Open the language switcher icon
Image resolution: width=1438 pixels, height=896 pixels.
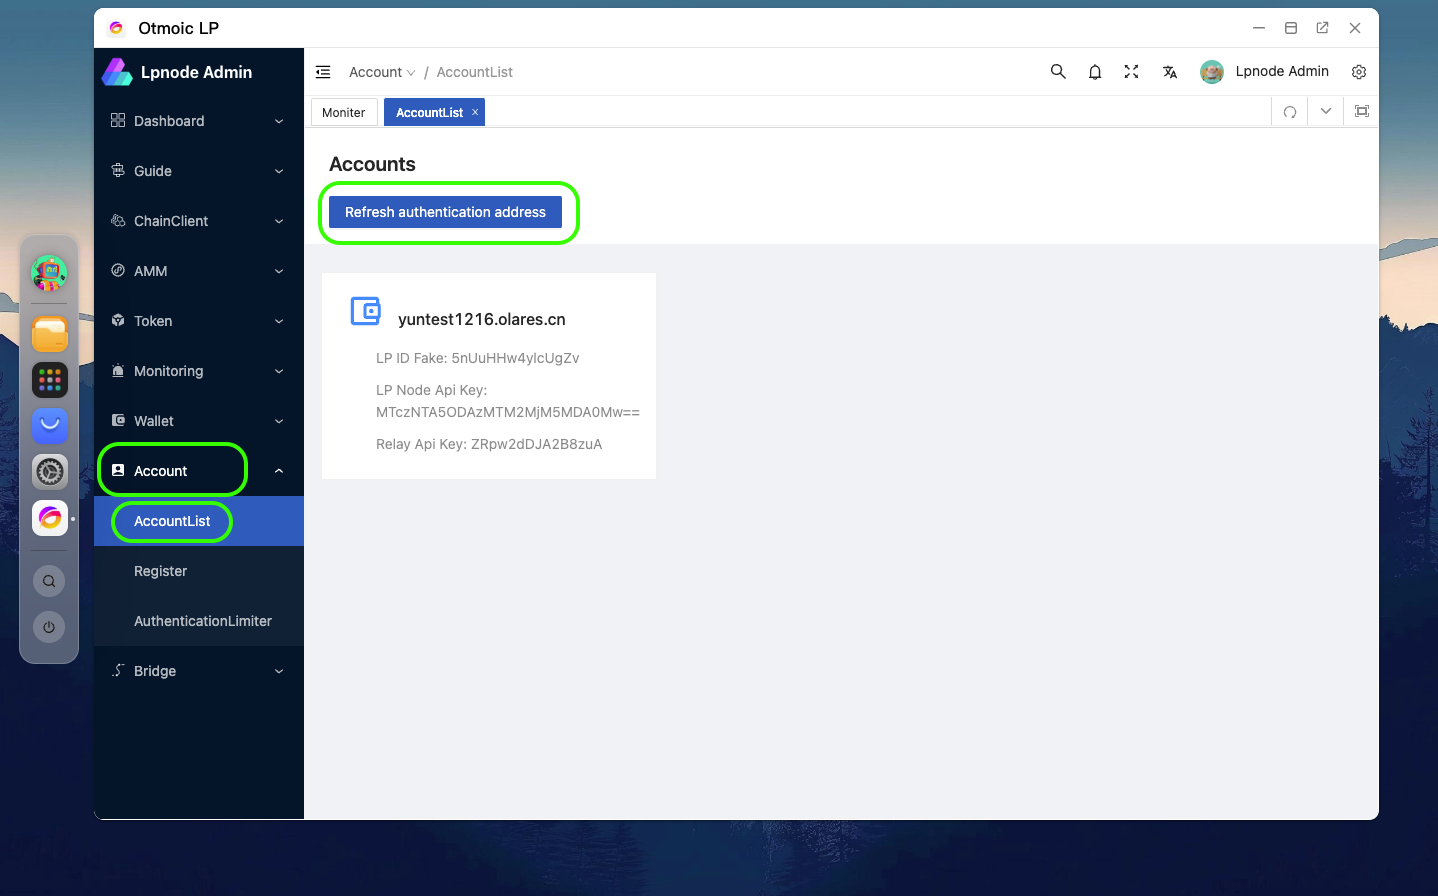1169,71
